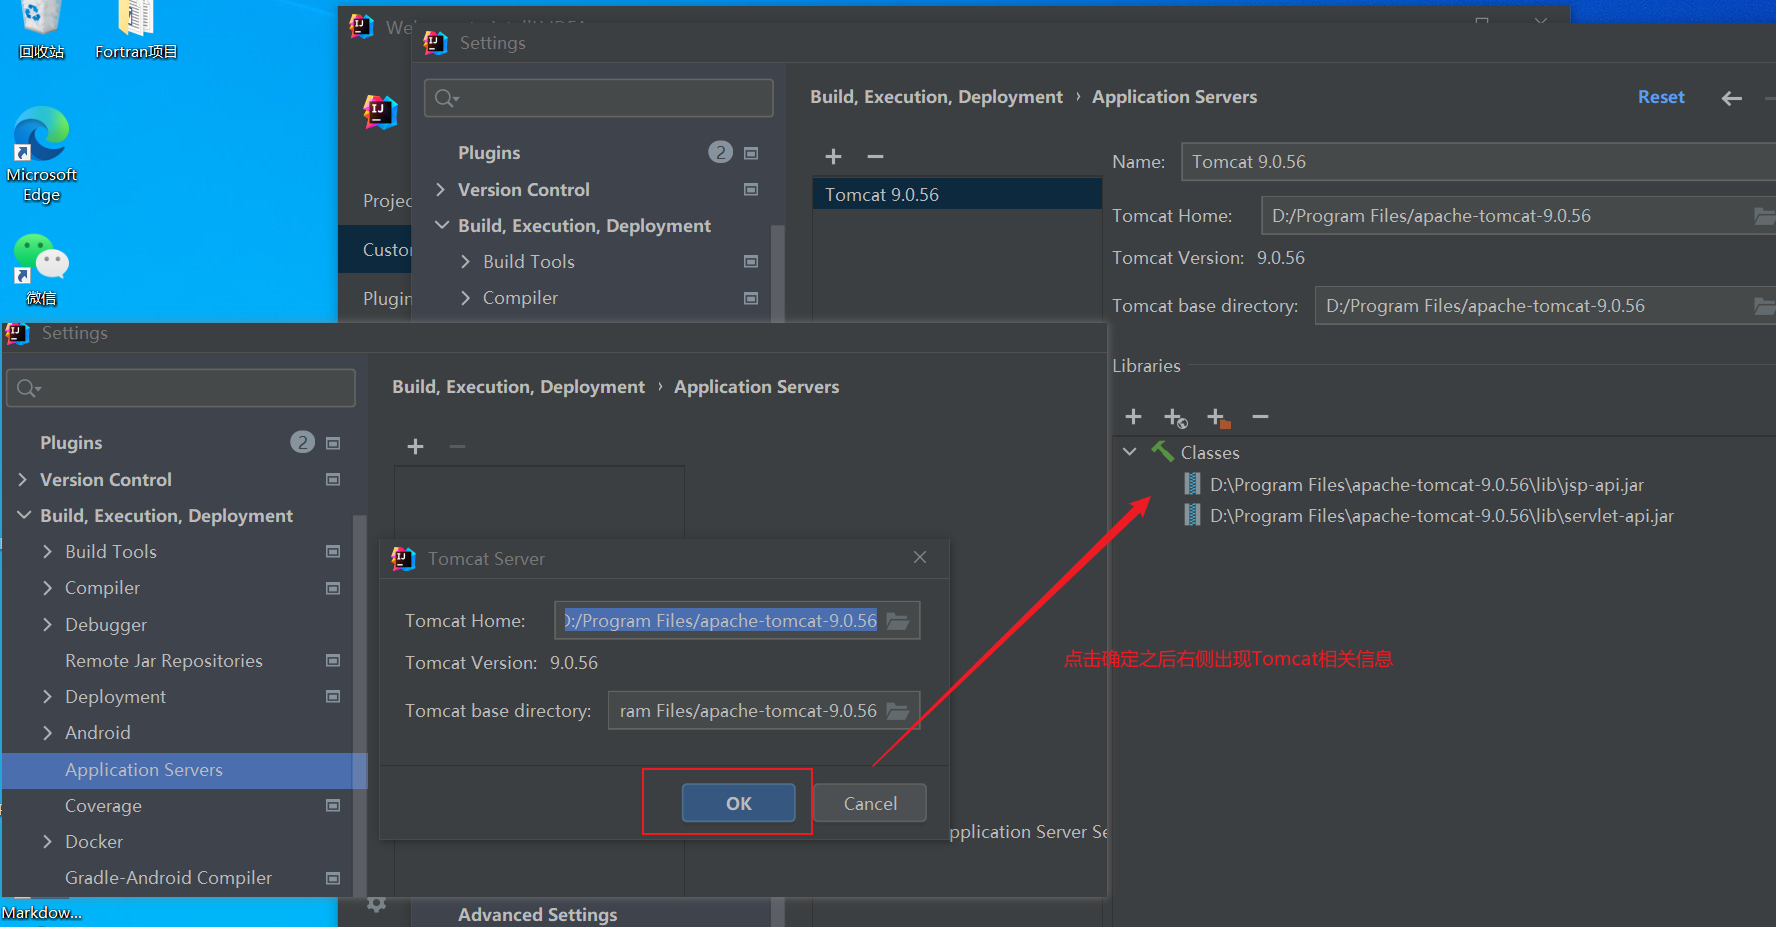Image resolution: width=1776 pixels, height=927 pixels.
Task: Click gear icon at bottom of Welcome window
Action: (x=376, y=904)
